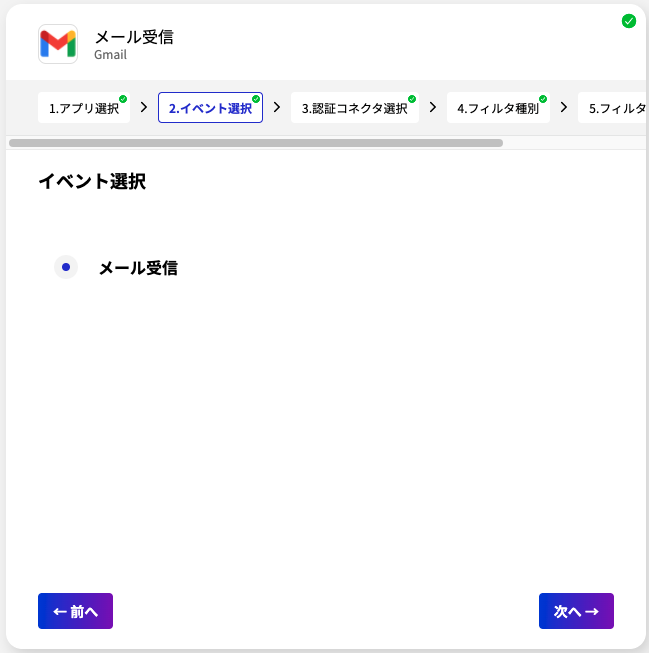Click the green completion checkmark at top right

coord(629,21)
